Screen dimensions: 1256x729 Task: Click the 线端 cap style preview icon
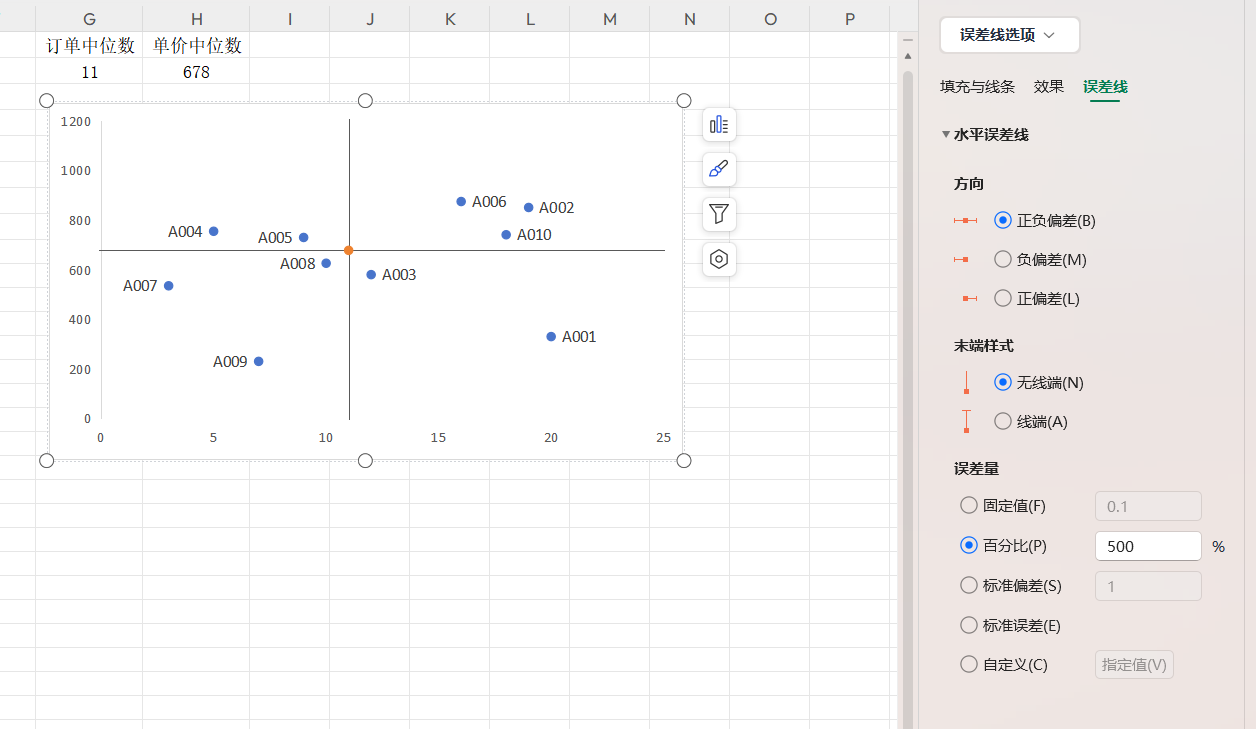[x=965, y=420]
